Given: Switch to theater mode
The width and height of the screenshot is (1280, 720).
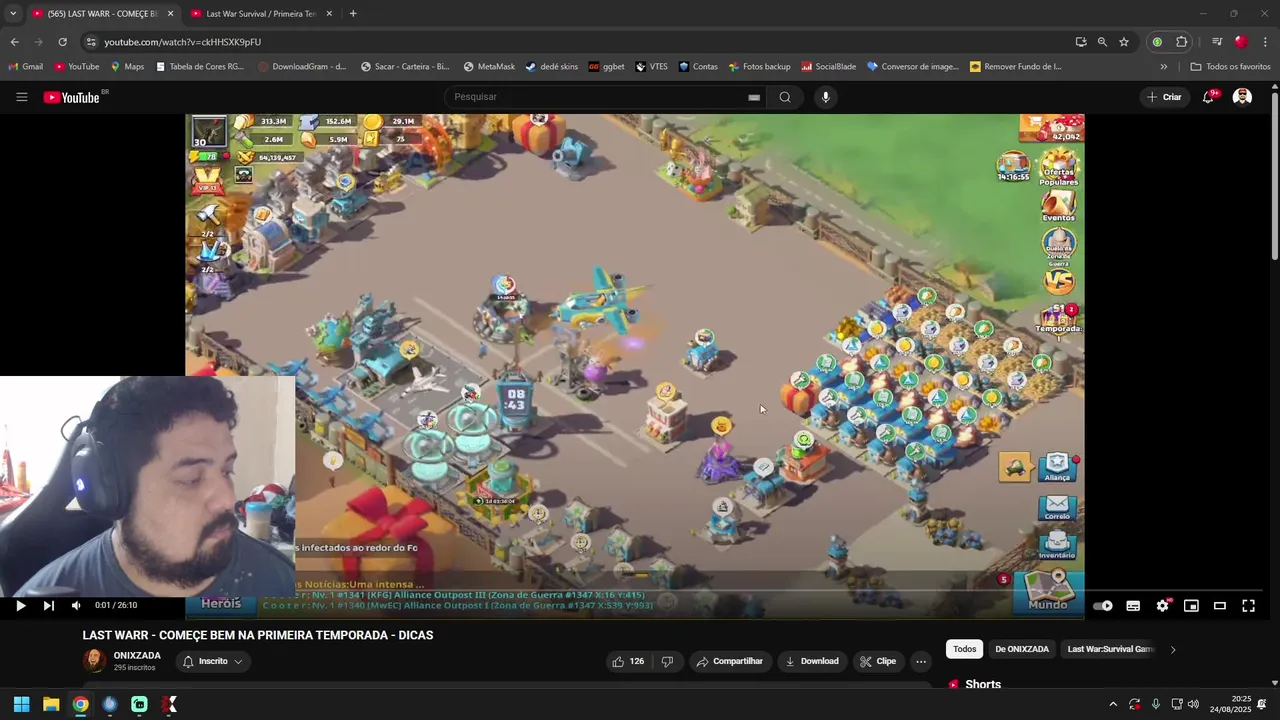Looking at the screenshot, I should 1220,605.
